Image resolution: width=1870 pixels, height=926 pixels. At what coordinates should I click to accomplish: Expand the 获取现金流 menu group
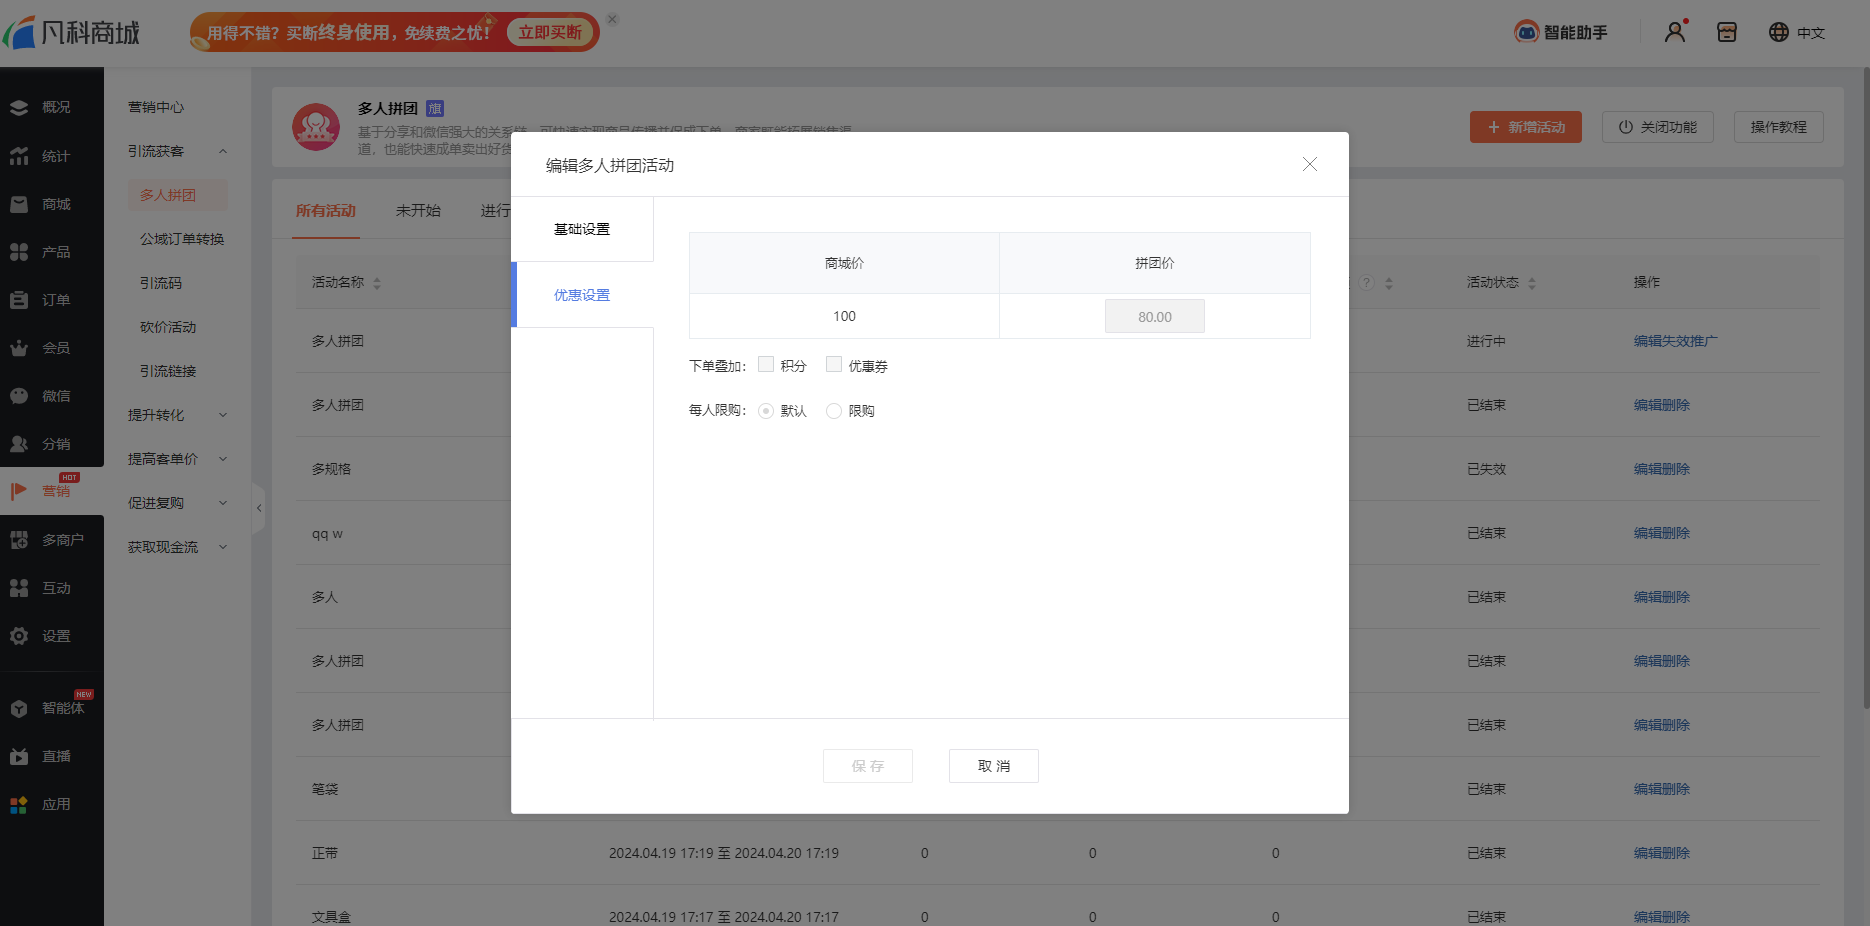223,547
